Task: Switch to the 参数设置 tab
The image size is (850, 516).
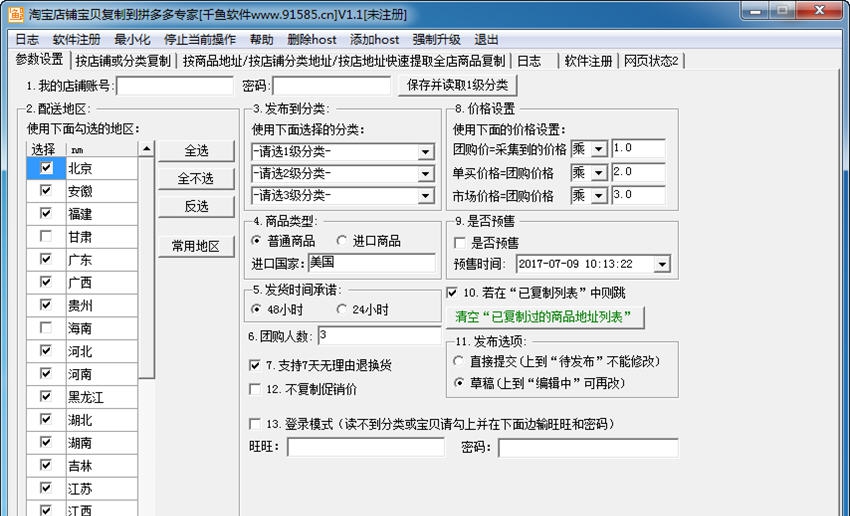Action: [40, 60]
